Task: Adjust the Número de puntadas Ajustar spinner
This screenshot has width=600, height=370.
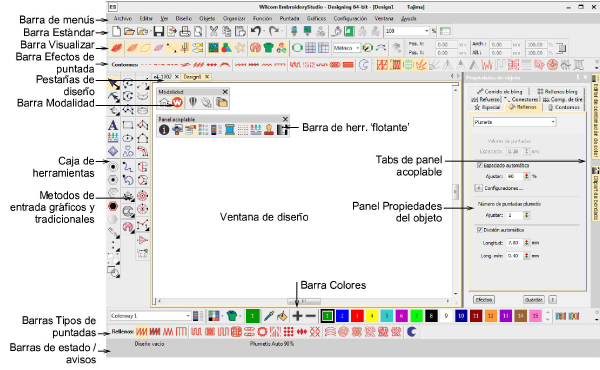Action: click(x=527, y=215)
